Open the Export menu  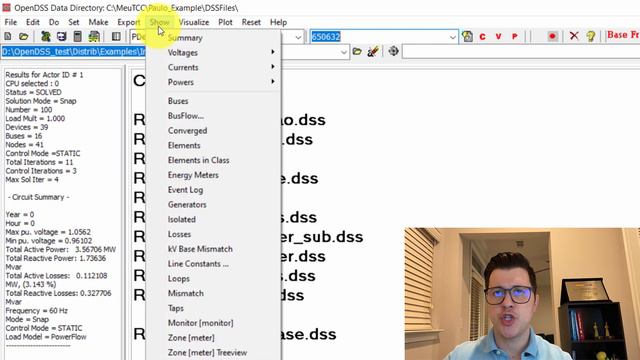[129, 22]
